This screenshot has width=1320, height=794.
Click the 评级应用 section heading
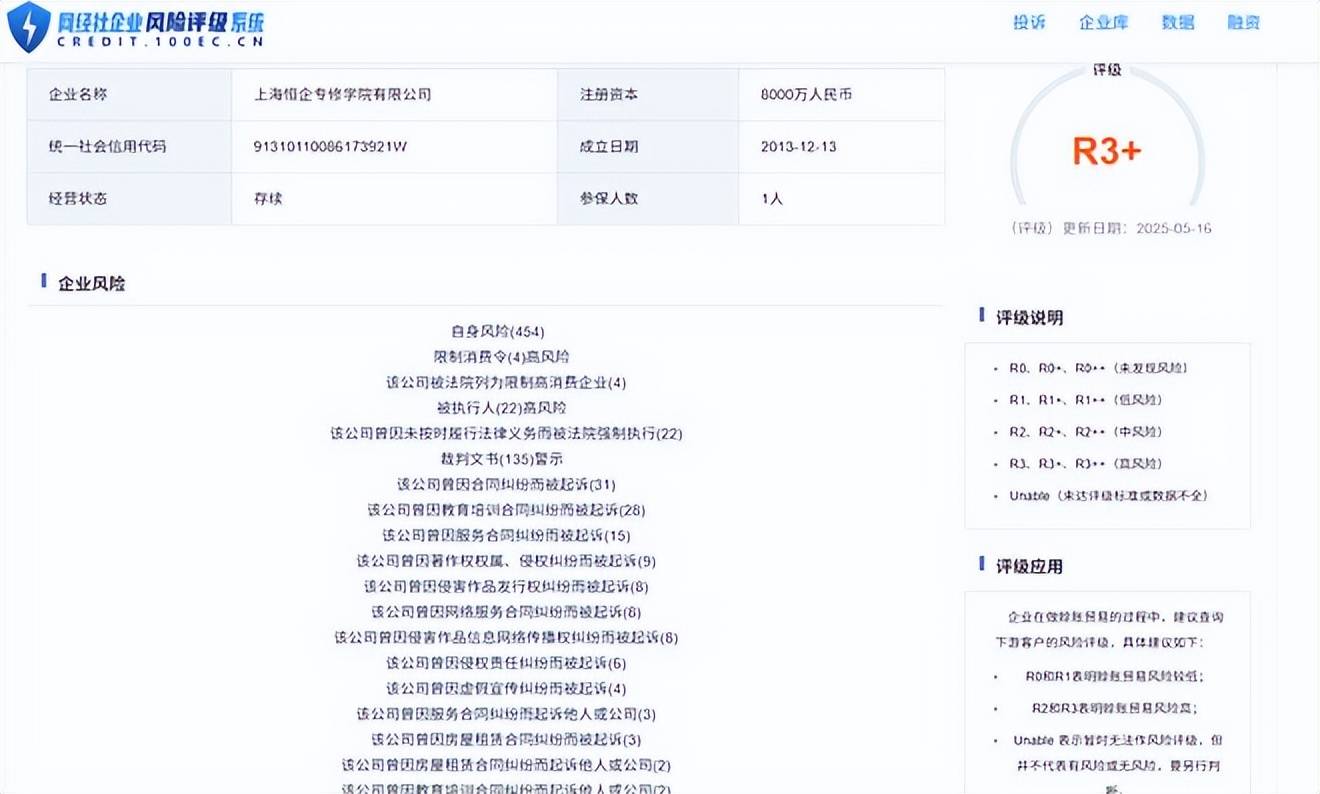[1029, 566]
